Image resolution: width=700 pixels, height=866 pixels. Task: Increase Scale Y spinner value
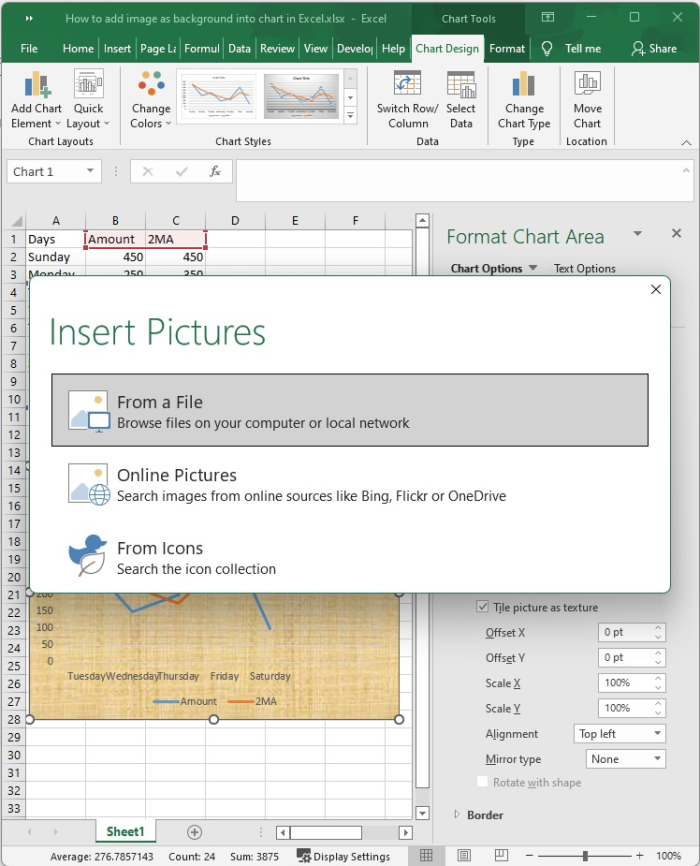(658, 704)
